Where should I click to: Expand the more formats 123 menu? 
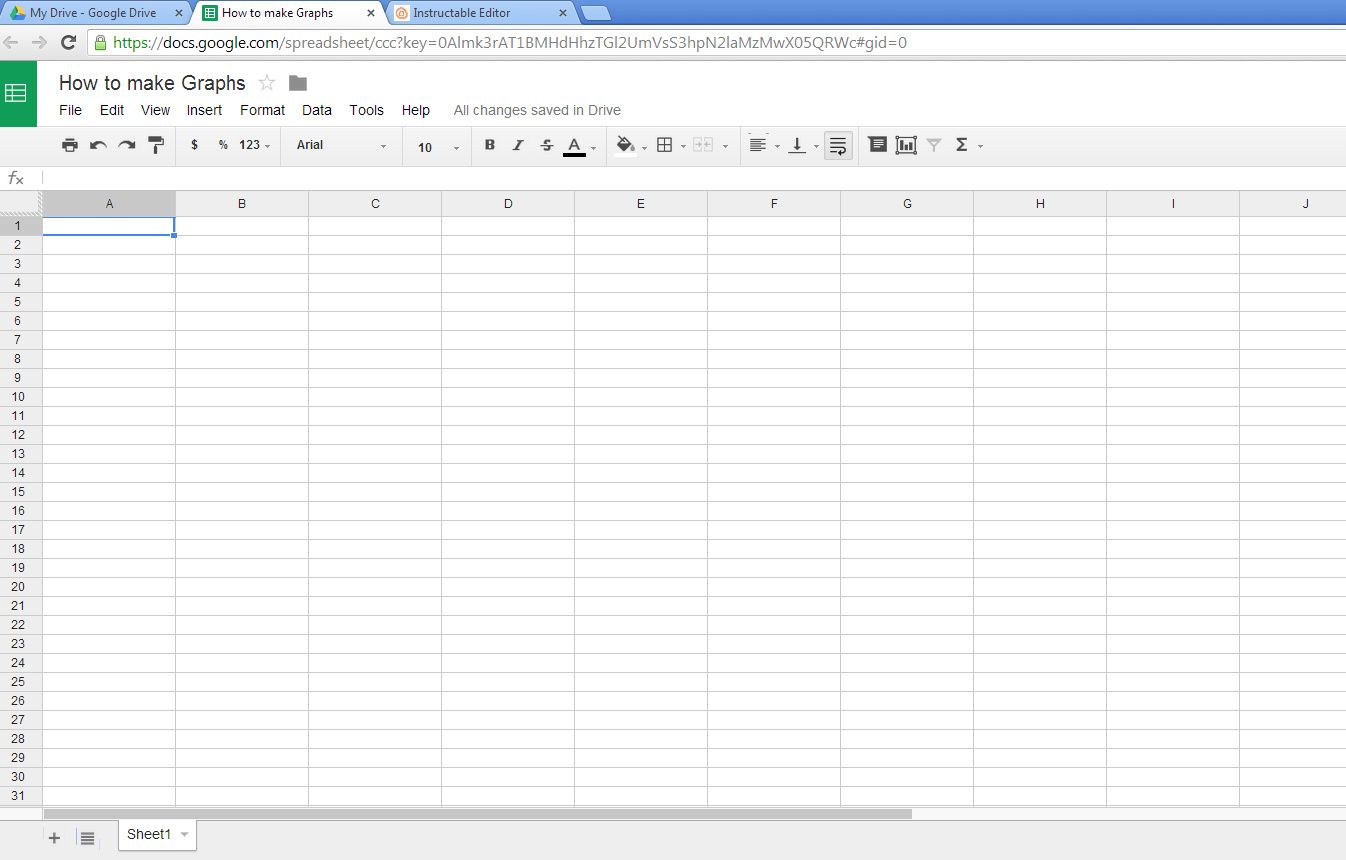point(247,145)
